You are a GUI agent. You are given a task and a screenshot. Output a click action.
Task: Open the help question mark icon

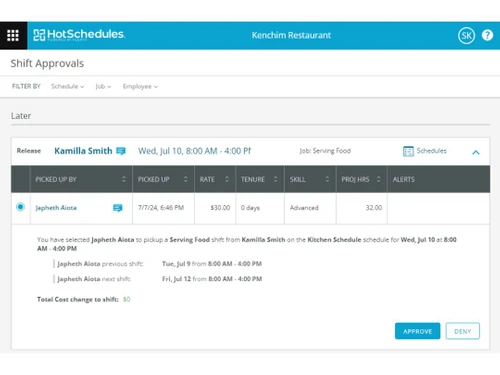pyautogui.click(x=487, y=35)
